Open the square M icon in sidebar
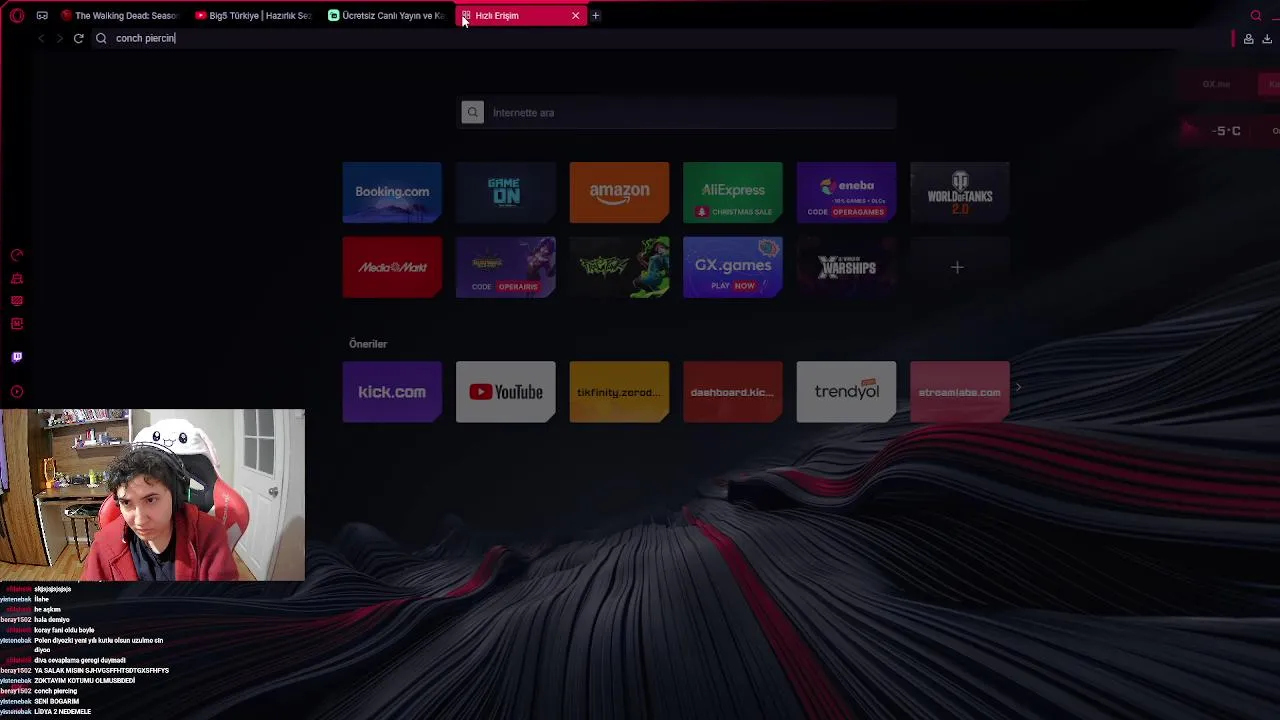This screenshot has height=720, width=1280. [16, 323]
